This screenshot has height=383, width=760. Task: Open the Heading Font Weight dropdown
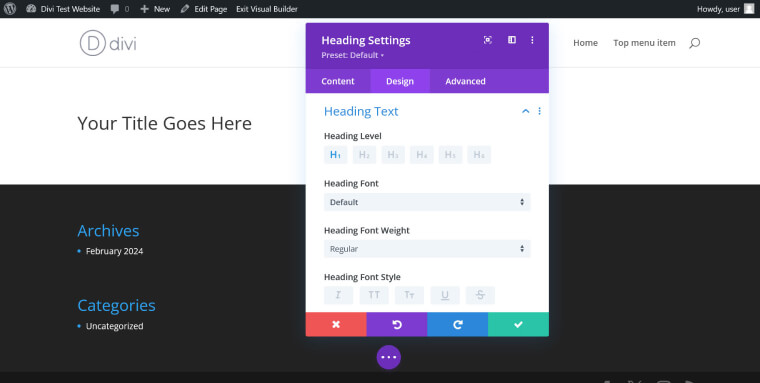(x=427, y=249)
